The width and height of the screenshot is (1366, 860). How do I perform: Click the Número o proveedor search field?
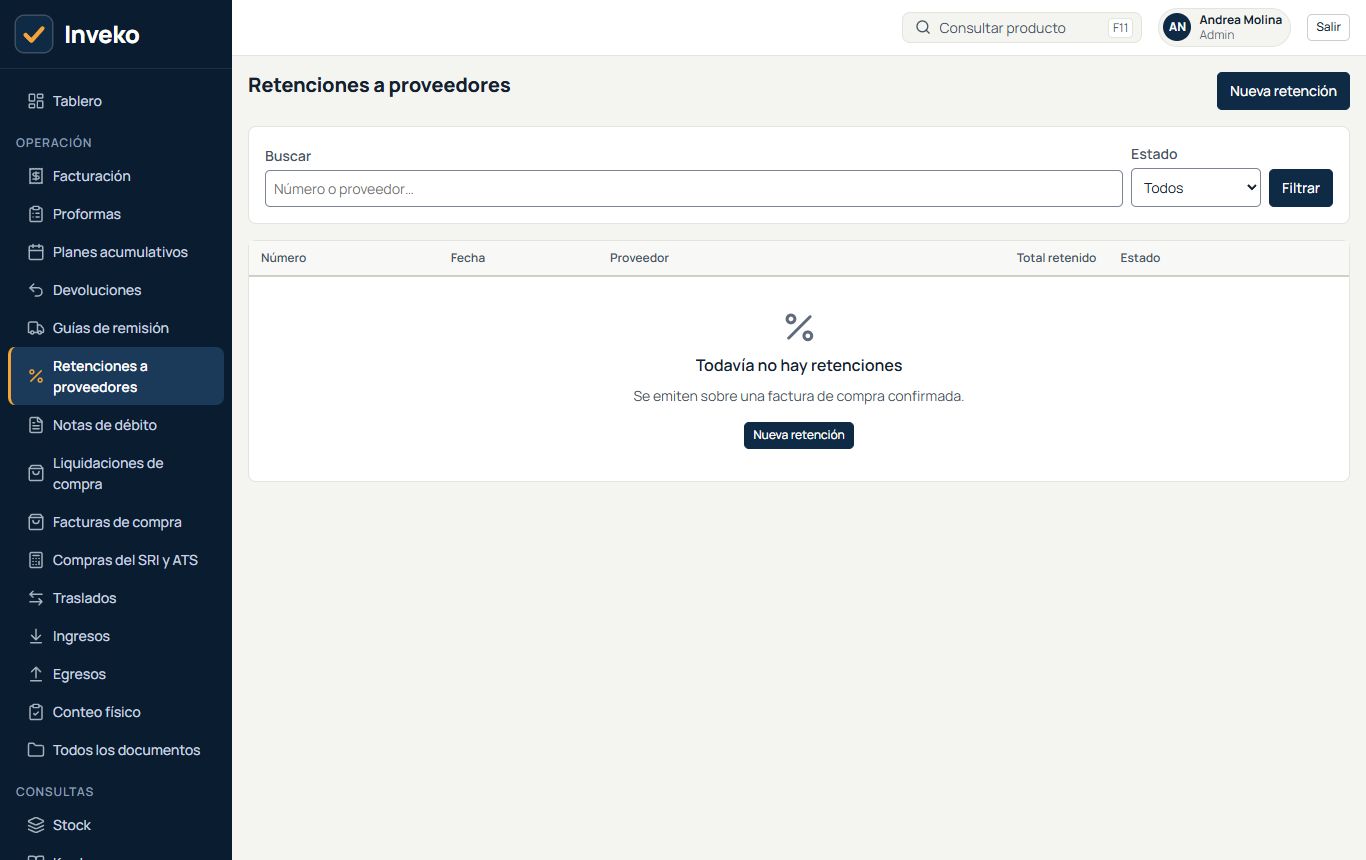click(693, 189)
